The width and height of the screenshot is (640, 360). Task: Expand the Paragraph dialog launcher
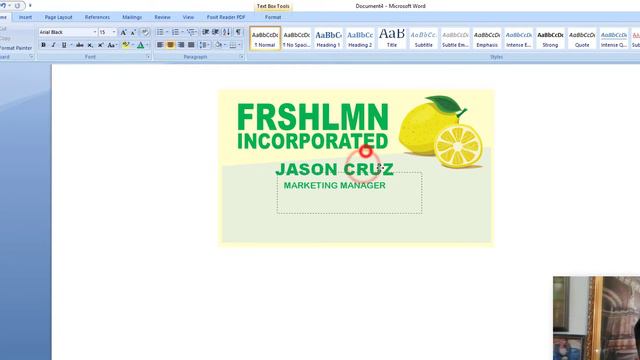[241, 57]
